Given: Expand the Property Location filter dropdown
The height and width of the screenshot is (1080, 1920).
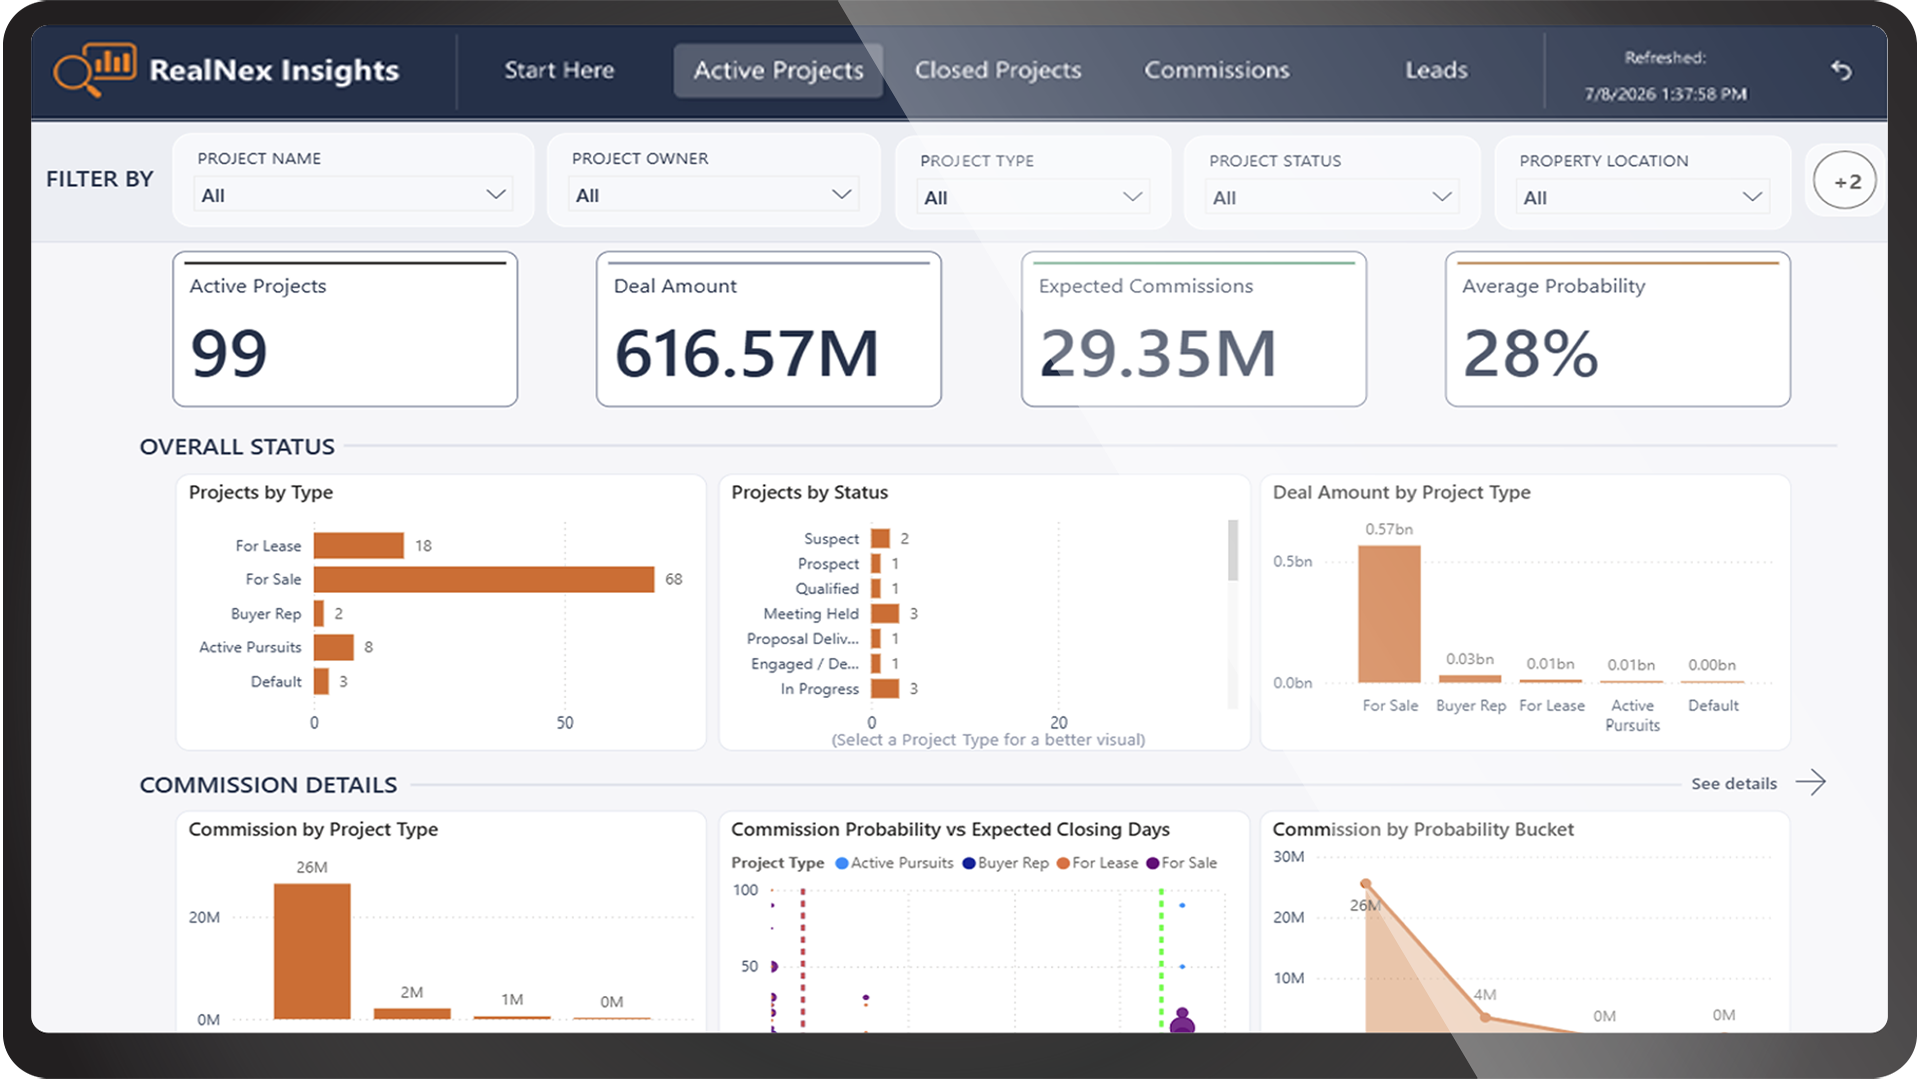Looking at the screenshot, I should tap(1642, 197).
